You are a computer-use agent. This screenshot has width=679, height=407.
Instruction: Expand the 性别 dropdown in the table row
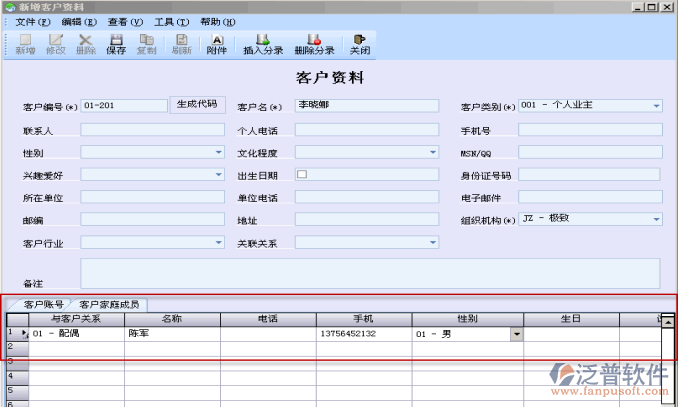[x=516, y=334]
